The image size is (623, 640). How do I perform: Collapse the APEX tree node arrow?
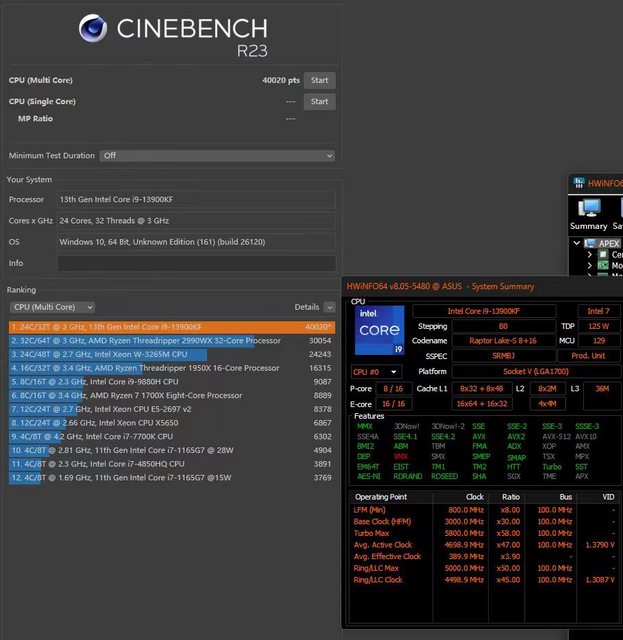576,242
